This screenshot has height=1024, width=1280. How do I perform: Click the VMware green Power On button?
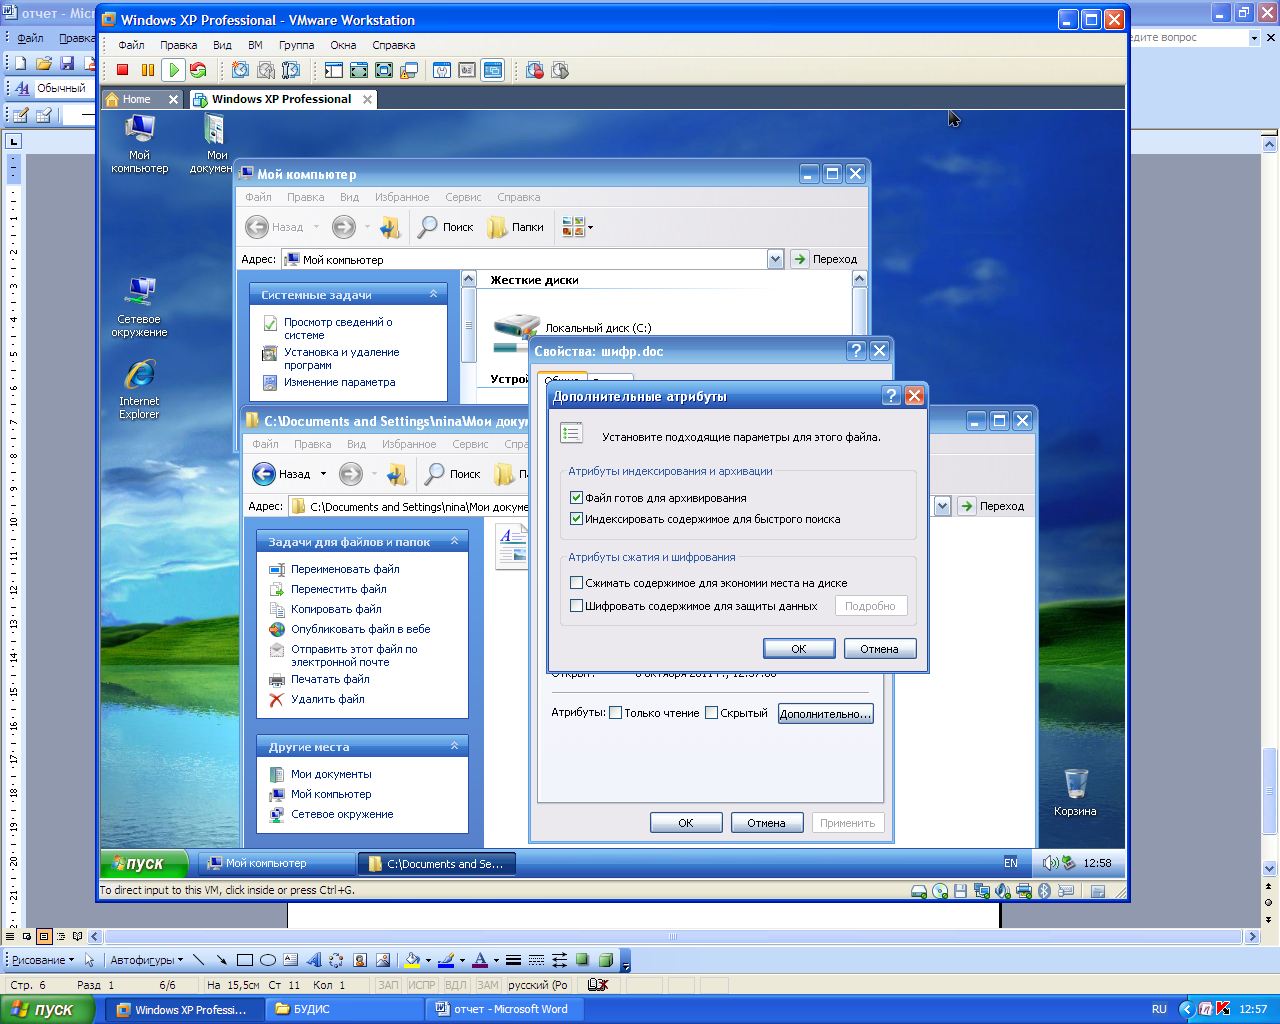coord(173,70)
